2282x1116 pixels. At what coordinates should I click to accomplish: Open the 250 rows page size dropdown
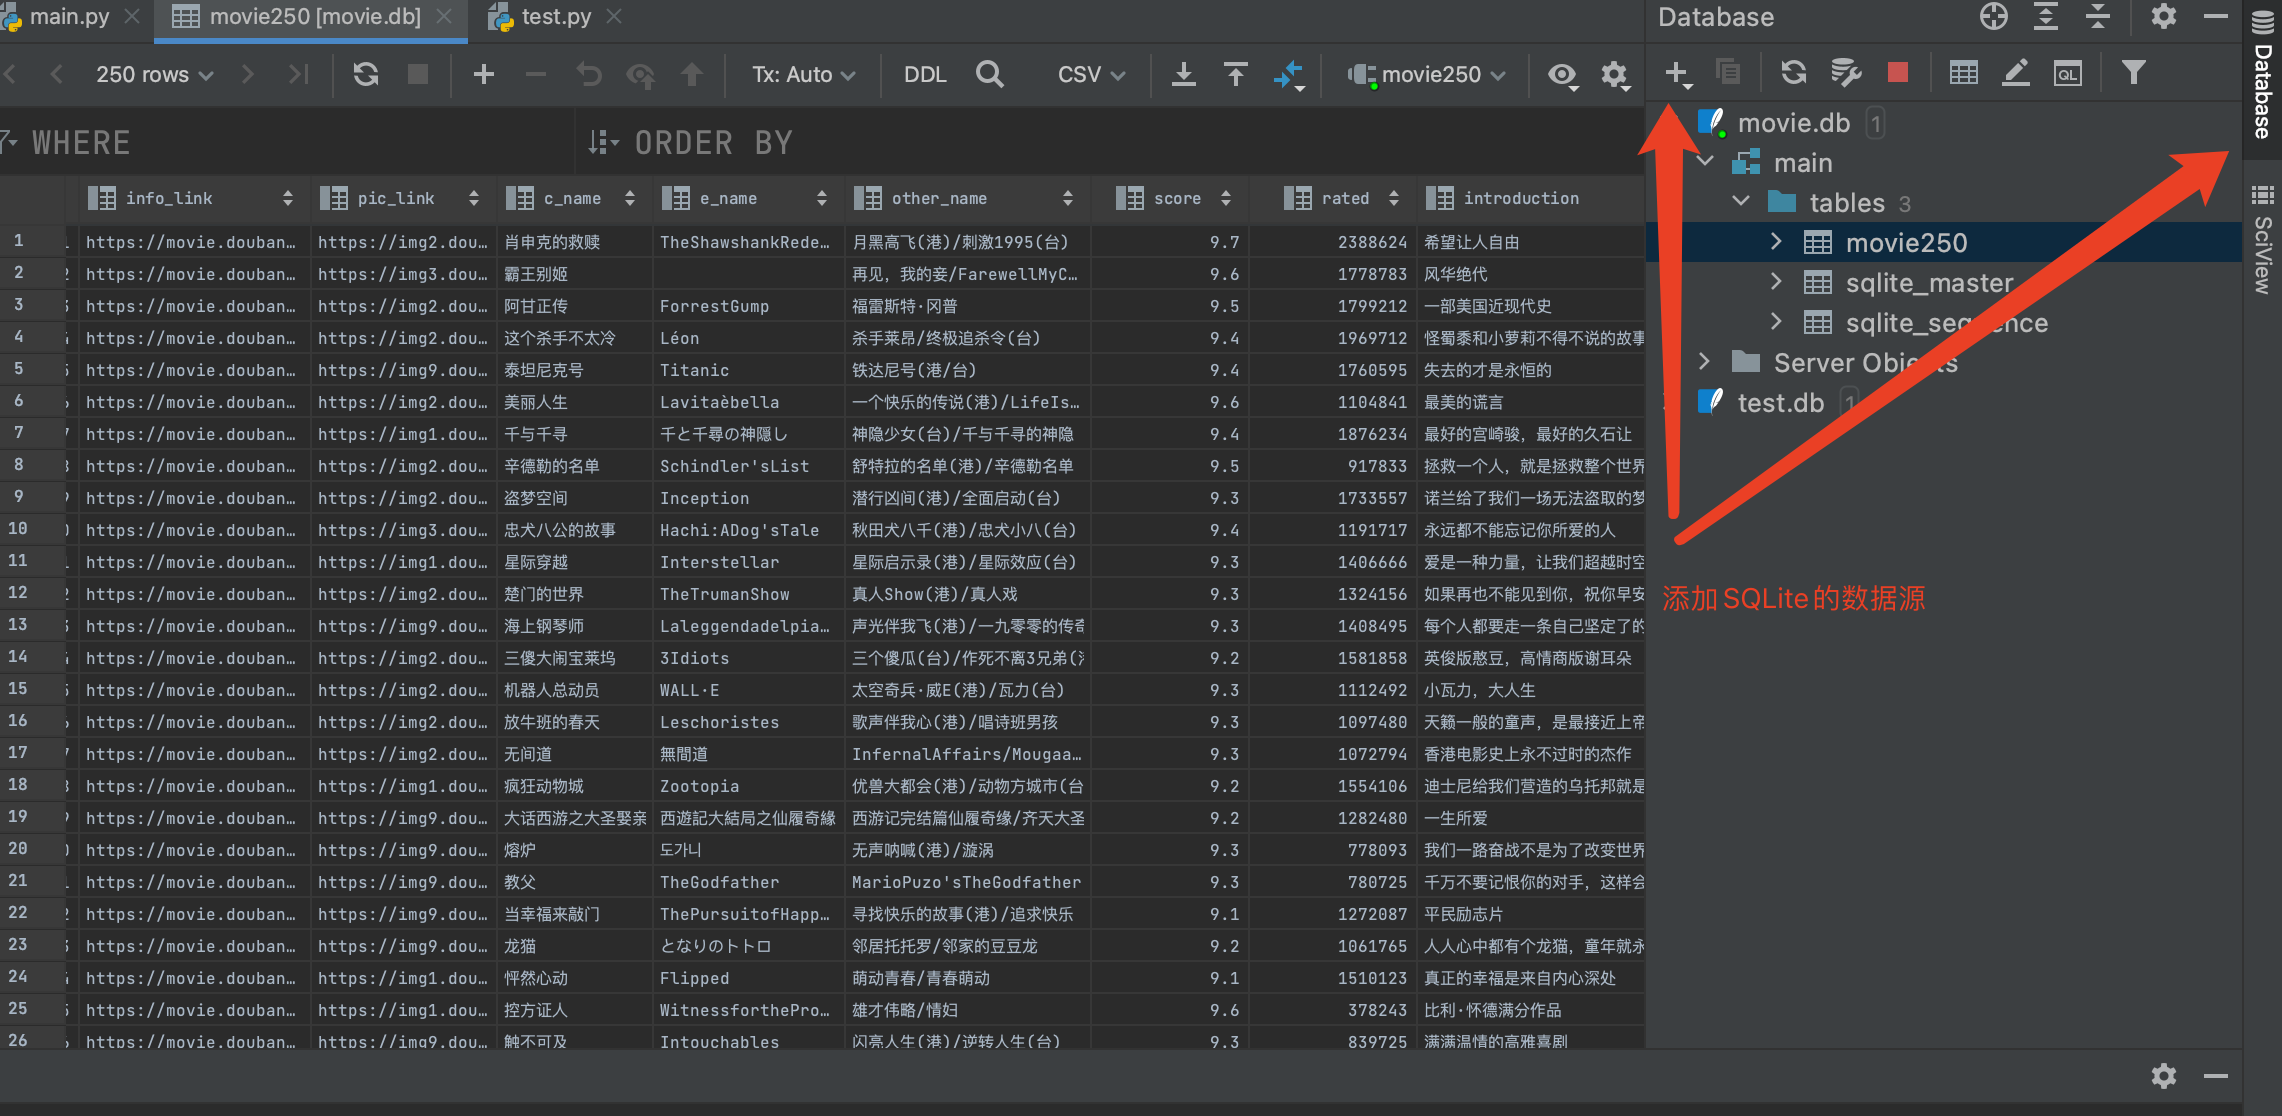pos(154,74)
